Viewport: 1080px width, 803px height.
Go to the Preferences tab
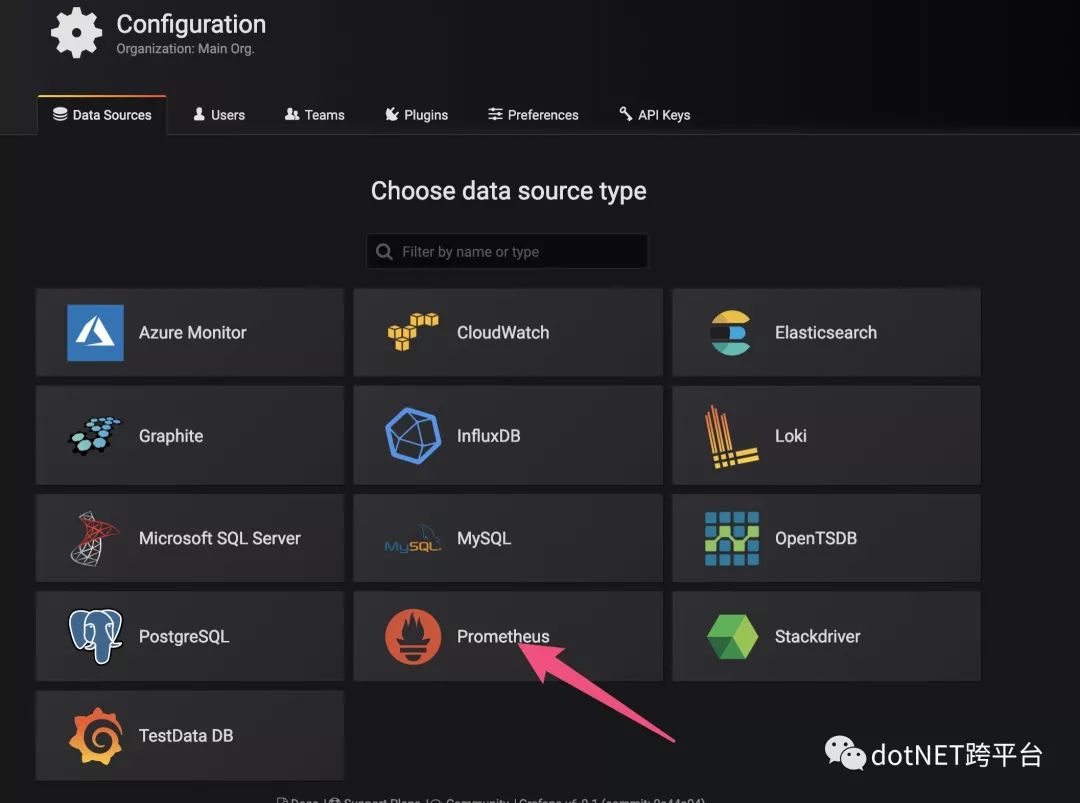[533, 115]
